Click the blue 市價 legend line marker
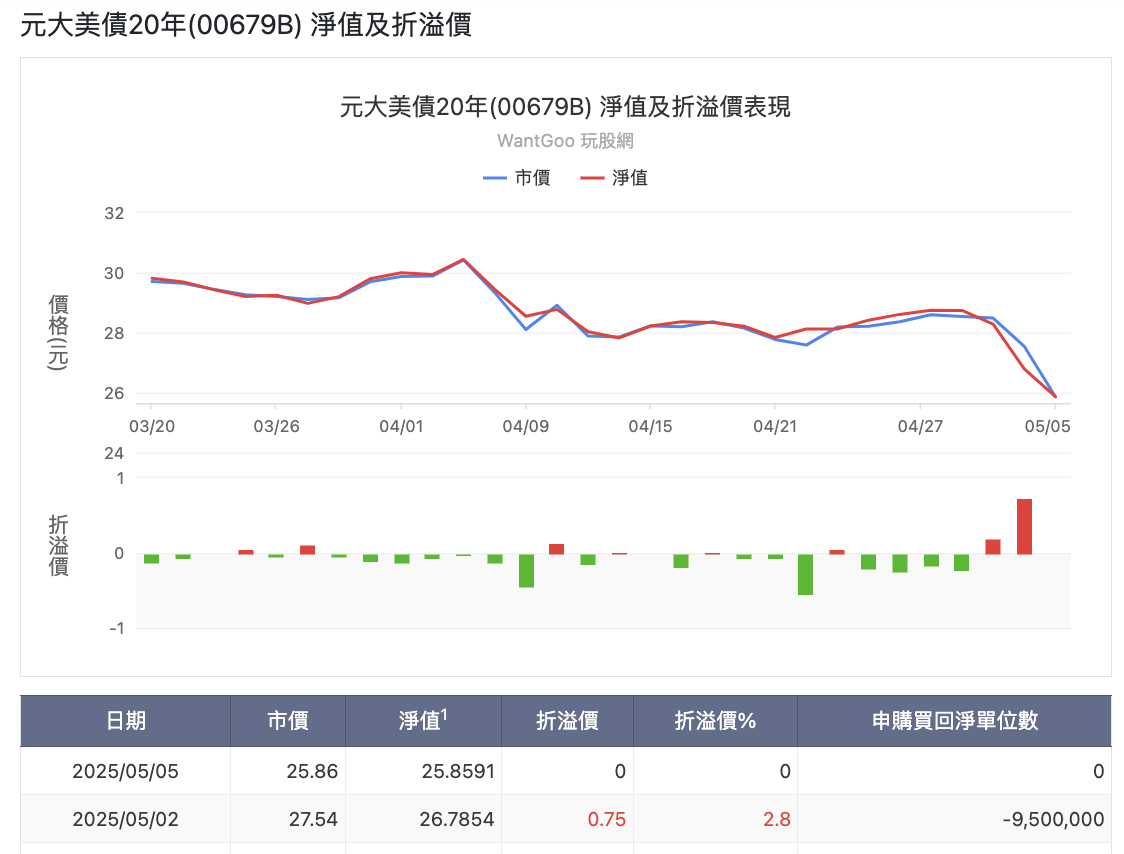The height and width of the screenshot is (854, 1124). click(x=495, y=178)
